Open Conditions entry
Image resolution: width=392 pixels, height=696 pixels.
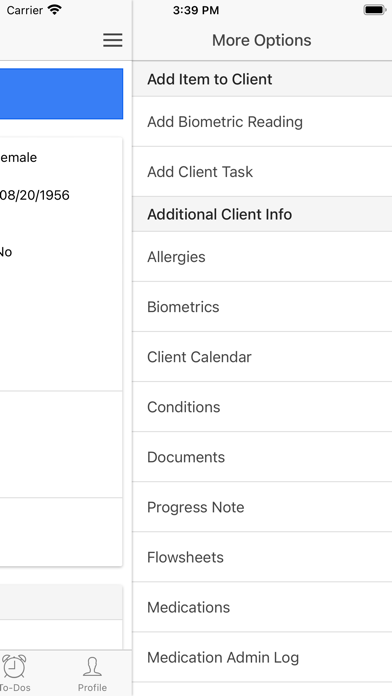[262, 407]
